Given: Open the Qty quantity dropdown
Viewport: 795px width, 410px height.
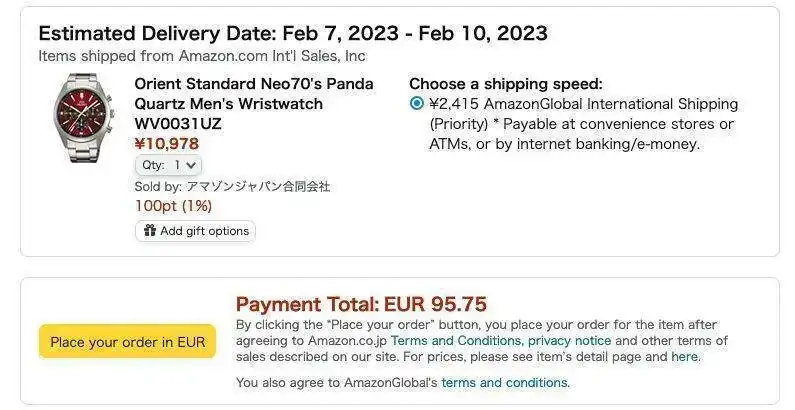Looking at the screenshot, I should click(x=168, y=165).
